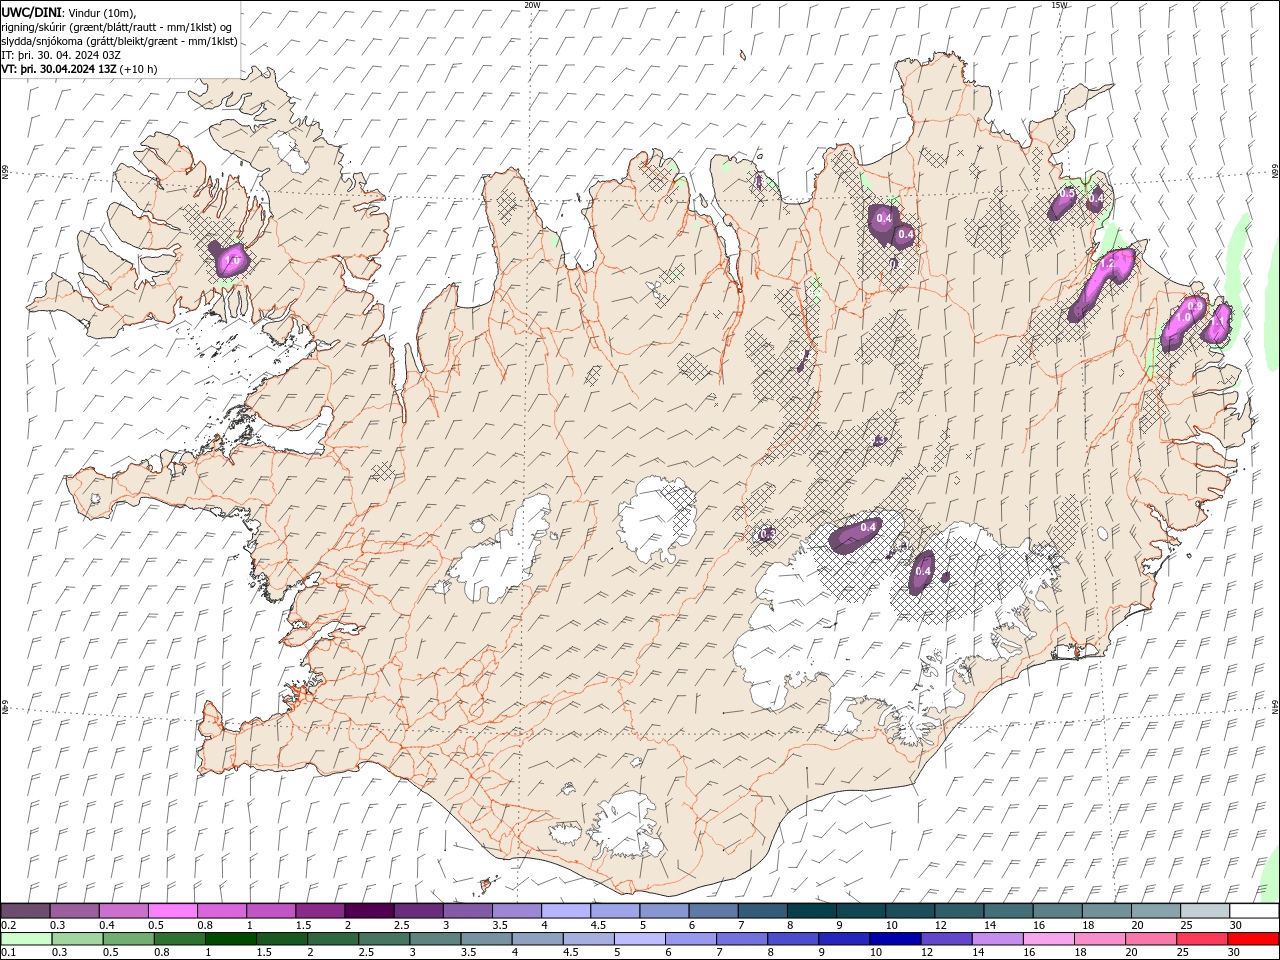Screen dimensions: 1280x960
Task: Pick the darkest green swatch between 1 and 1.5
Action: click(231, 938)
